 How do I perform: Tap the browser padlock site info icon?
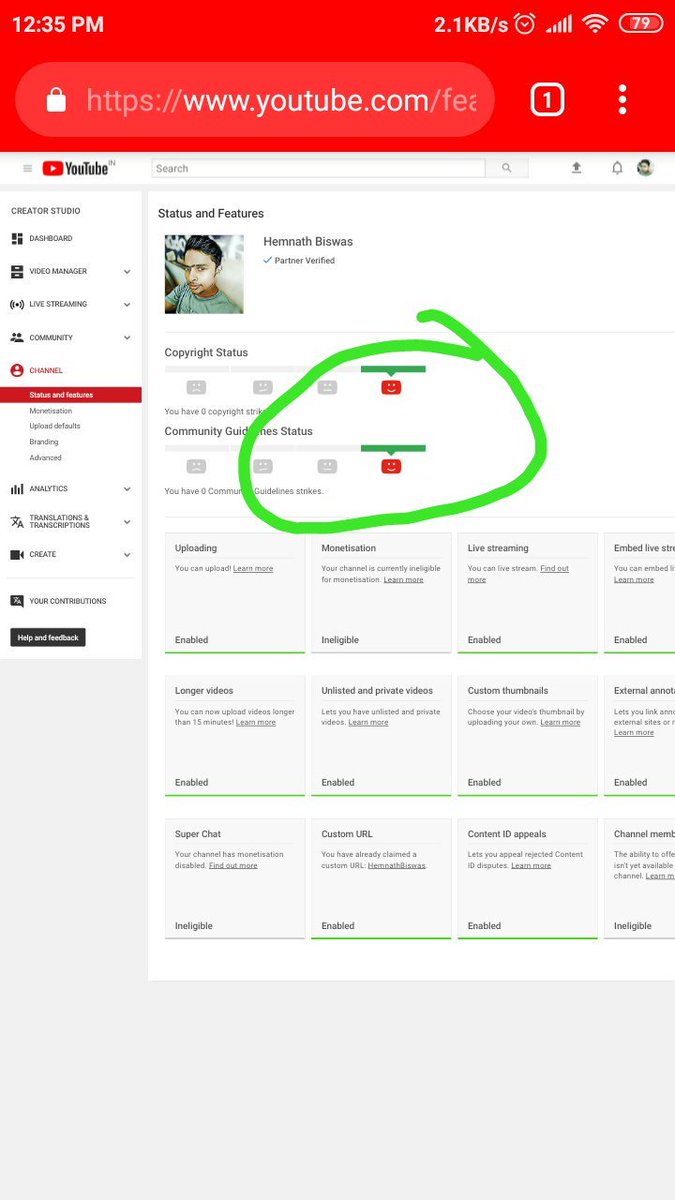point(56,99)
